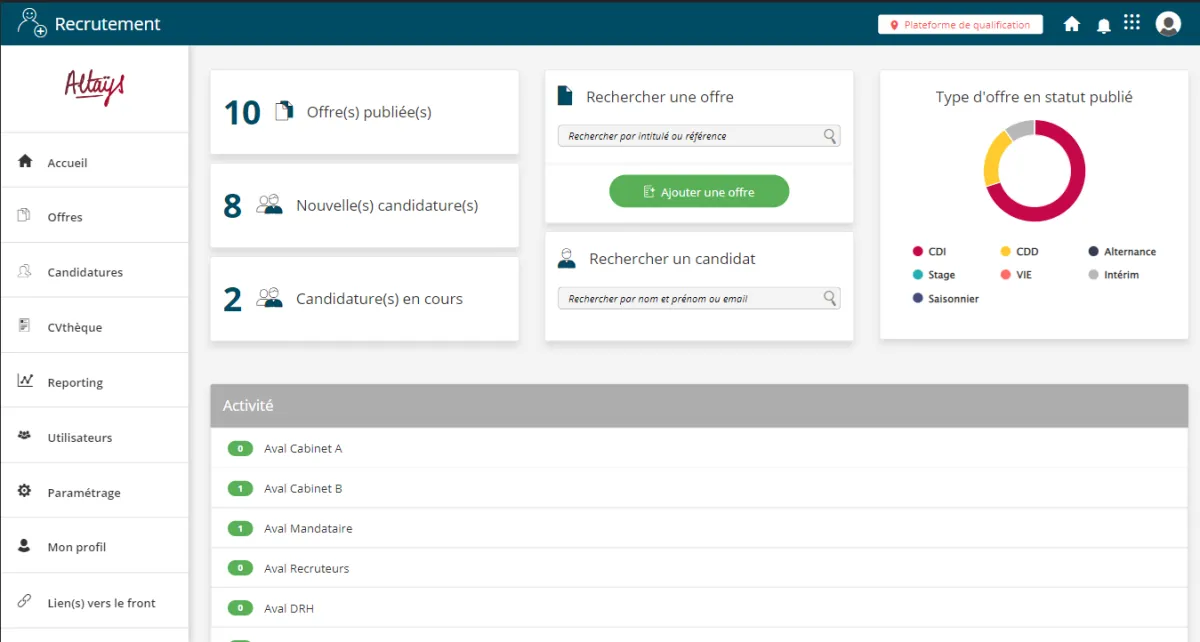Open the notifications bell icon

point(1104,25)
